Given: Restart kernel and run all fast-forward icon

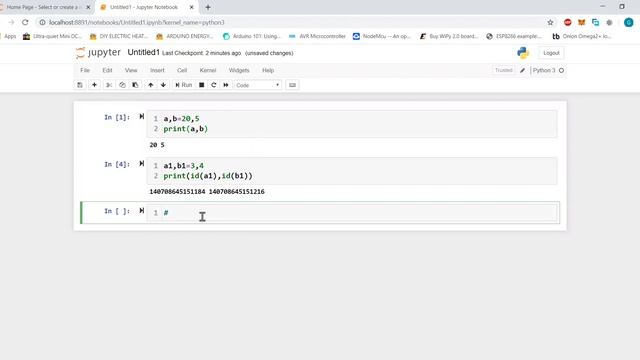Looking at the screenshot, I should coord(226,85).
